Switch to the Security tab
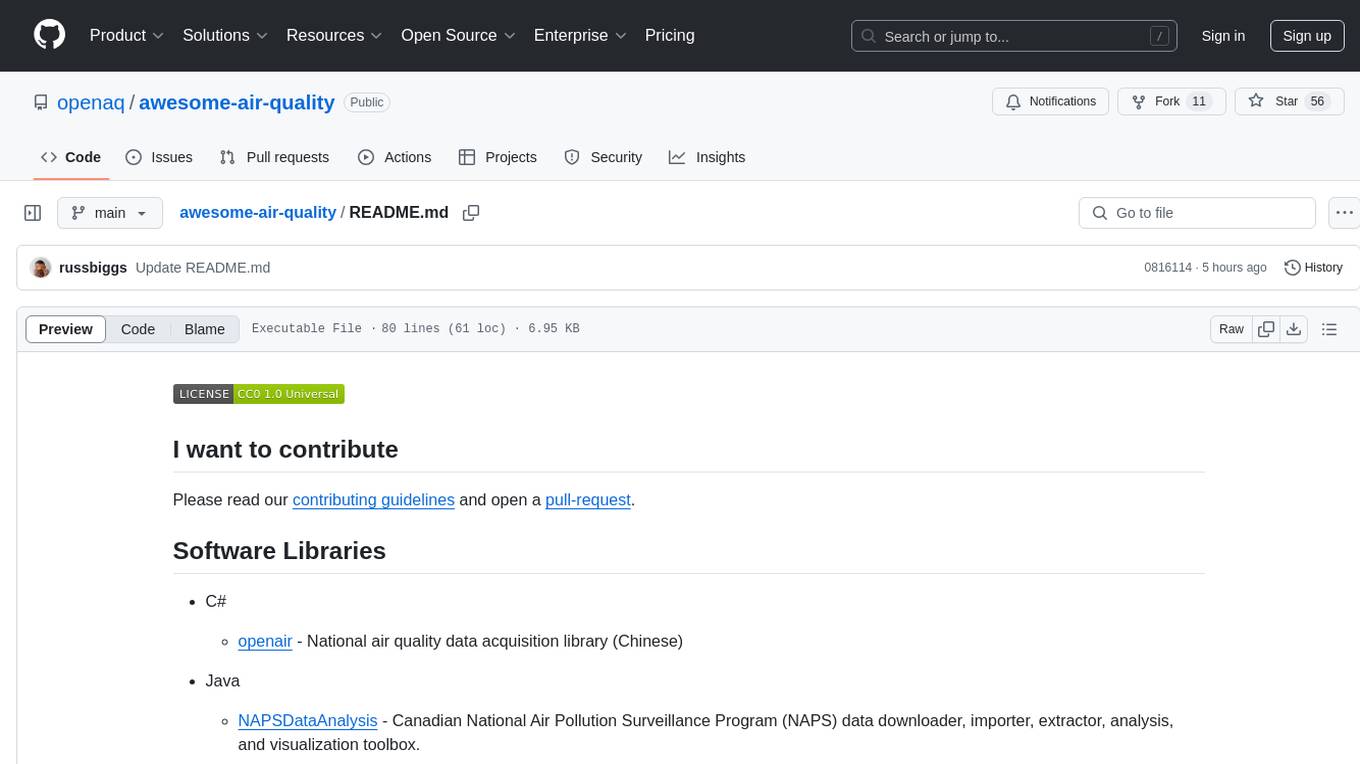The image size is (1360, 764). click(x=603, y=157)
